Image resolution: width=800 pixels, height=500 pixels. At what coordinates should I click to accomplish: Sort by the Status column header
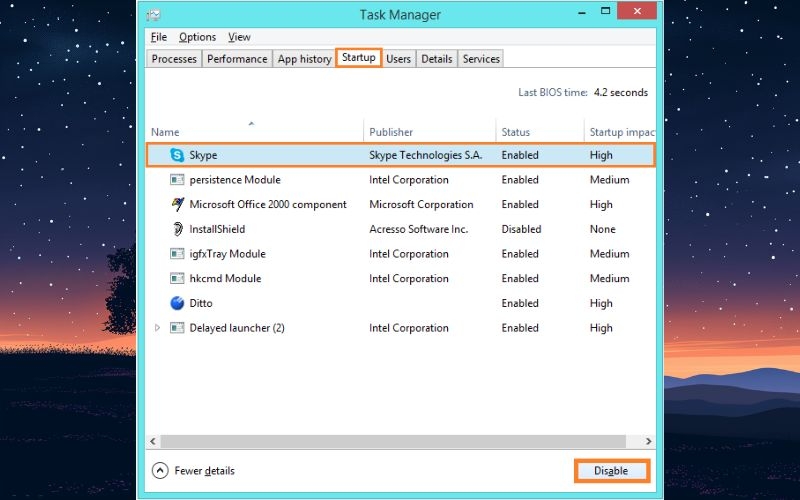click(515, 132)
